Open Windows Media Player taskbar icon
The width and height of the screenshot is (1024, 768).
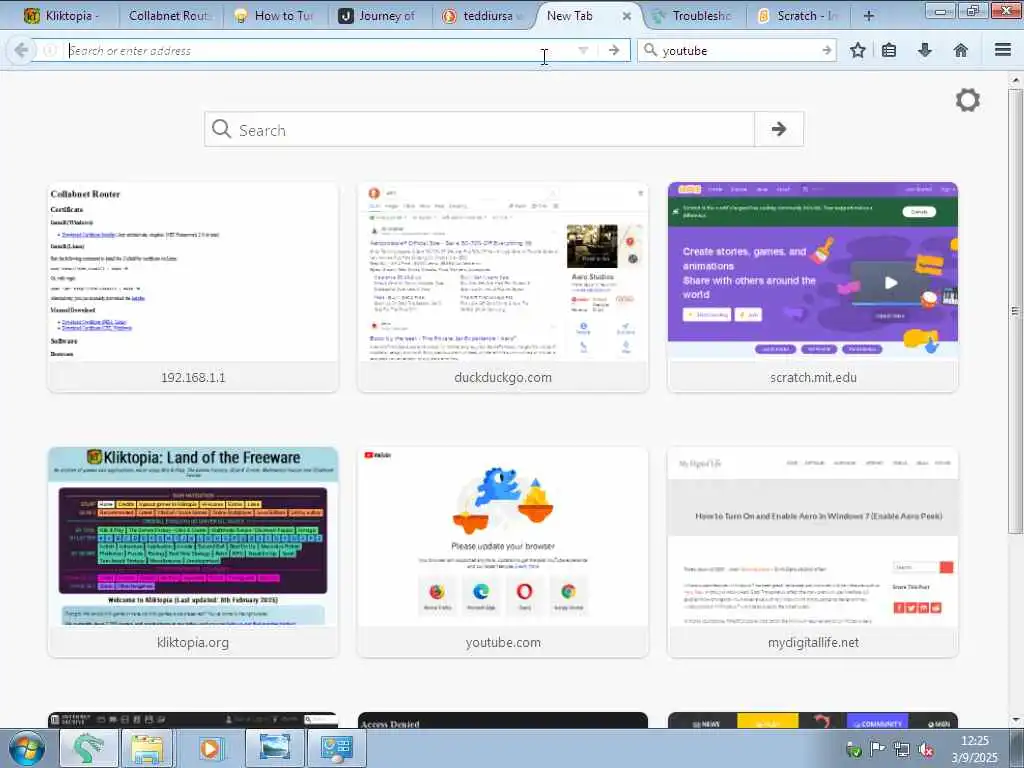pos(210,748)
